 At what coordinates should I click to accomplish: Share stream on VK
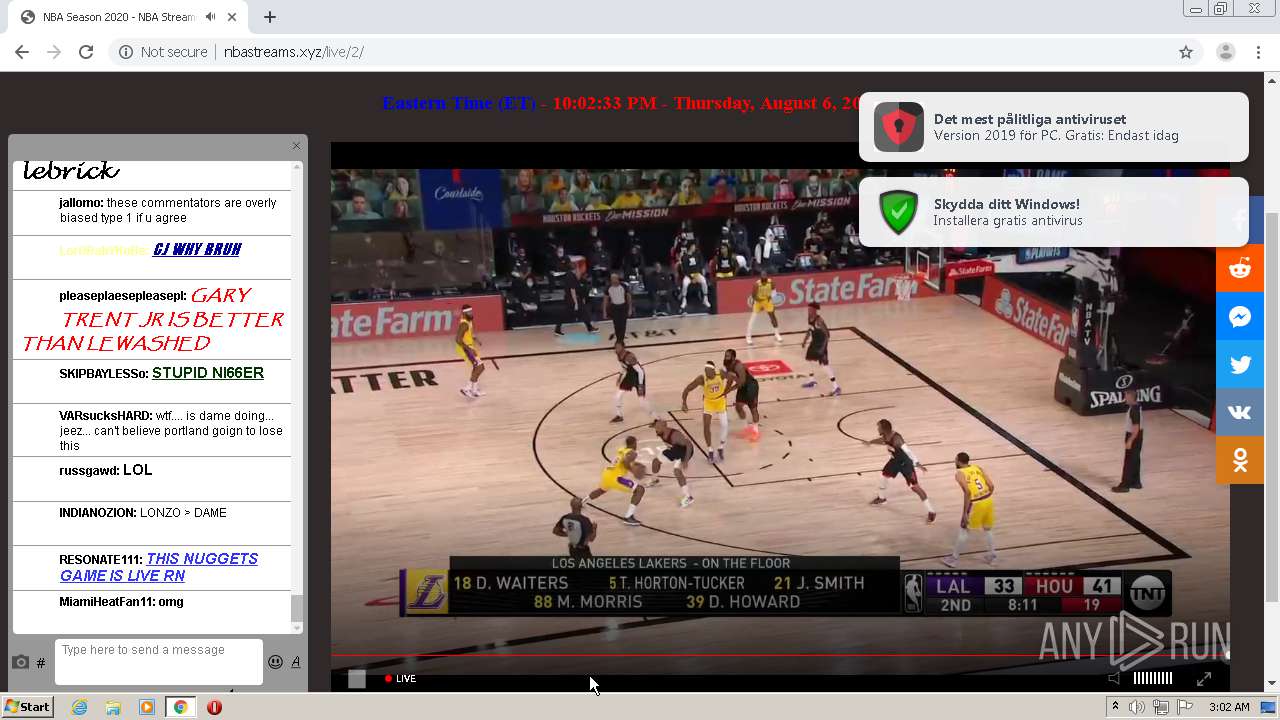click(x=1240, y=412)
